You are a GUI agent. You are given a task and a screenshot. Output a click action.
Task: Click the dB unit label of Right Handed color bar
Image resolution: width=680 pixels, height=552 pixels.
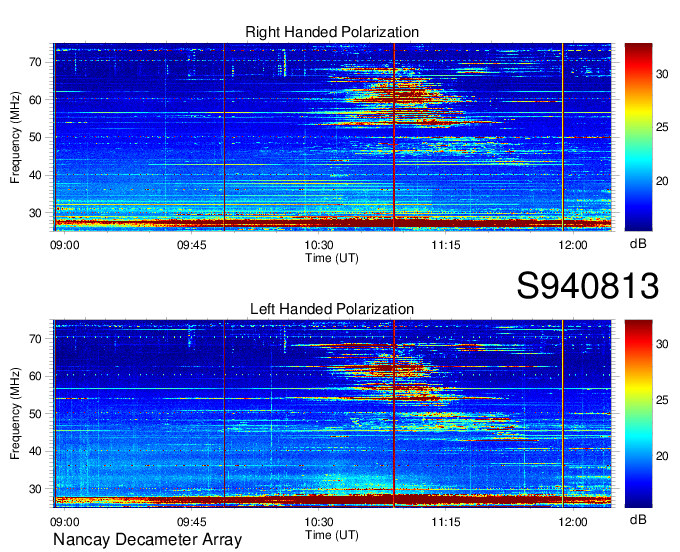tap(638, 244)
